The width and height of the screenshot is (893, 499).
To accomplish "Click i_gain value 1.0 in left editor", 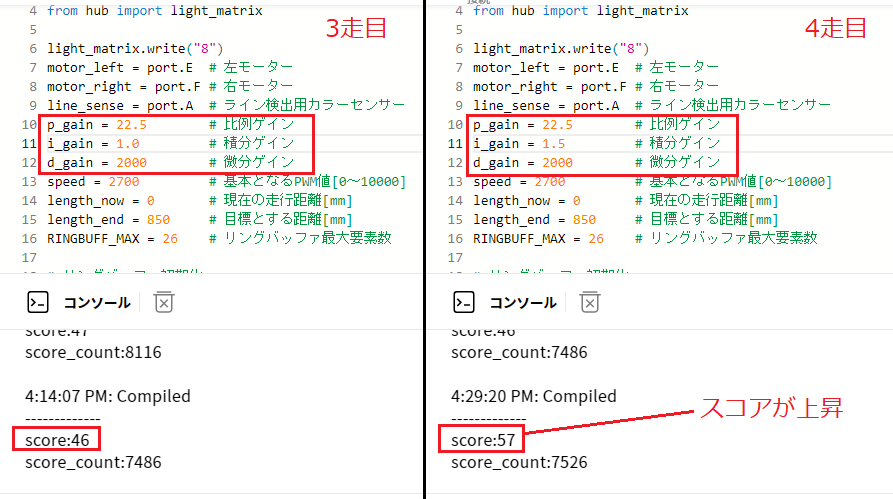I will click(x=128, y=144).
